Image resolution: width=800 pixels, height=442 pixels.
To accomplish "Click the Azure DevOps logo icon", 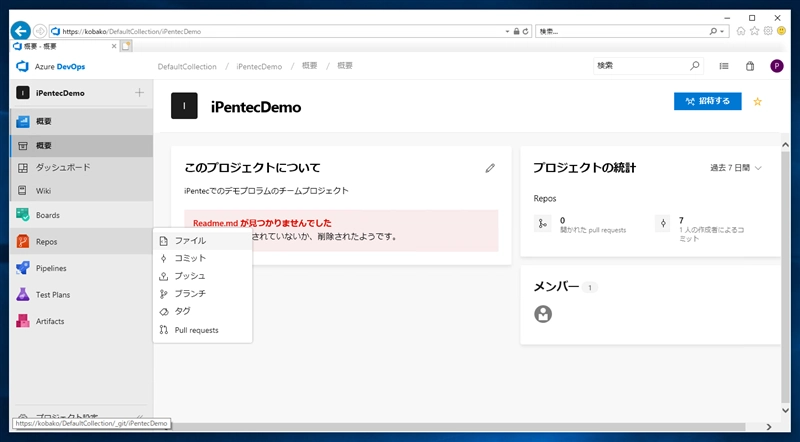I will coord(22,66).
